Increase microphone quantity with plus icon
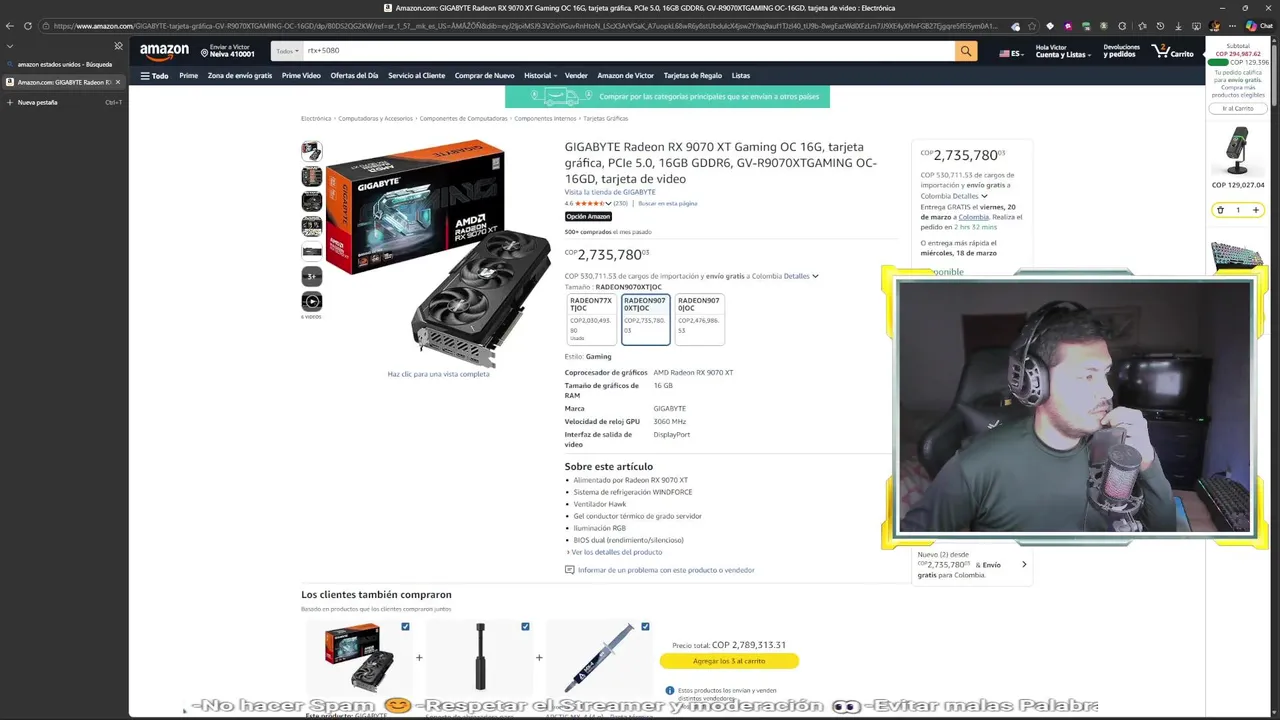 click(x=1256, y=210)
